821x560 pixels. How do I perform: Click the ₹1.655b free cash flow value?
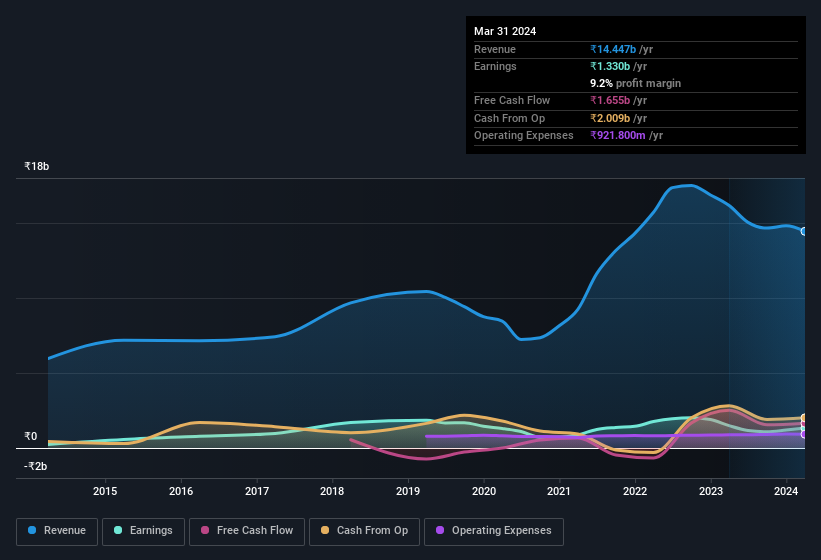pyautogui.click(x=610, y=100)
